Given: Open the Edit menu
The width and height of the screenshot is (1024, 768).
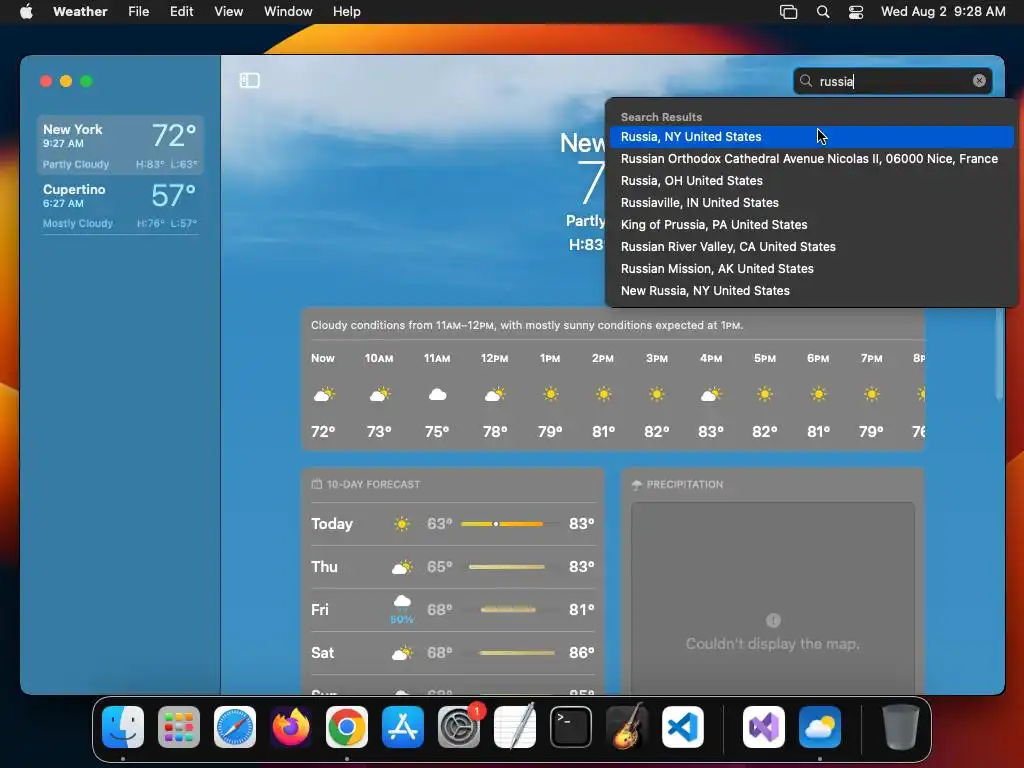Looking at the screenshot, I should click(x=182, y=12).
